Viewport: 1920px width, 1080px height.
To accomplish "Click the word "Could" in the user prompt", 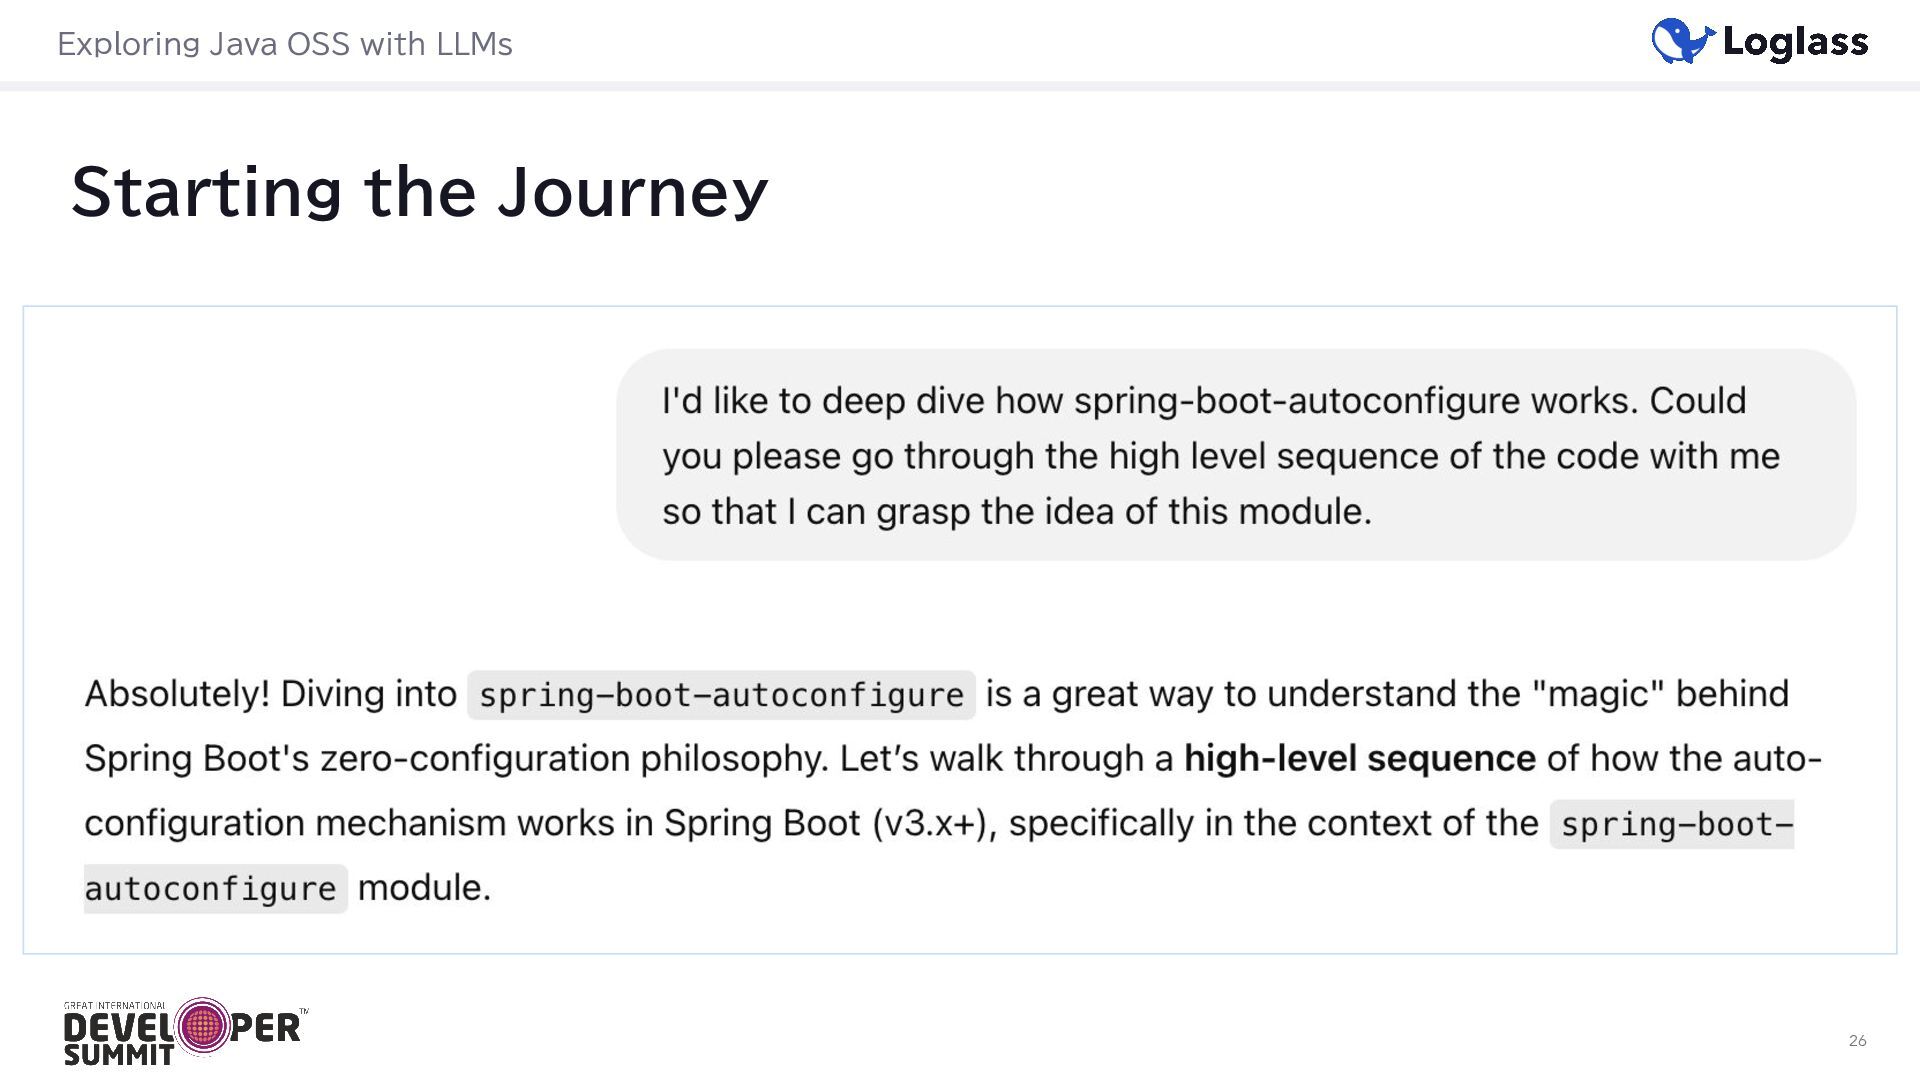I will pos(1697,401).
